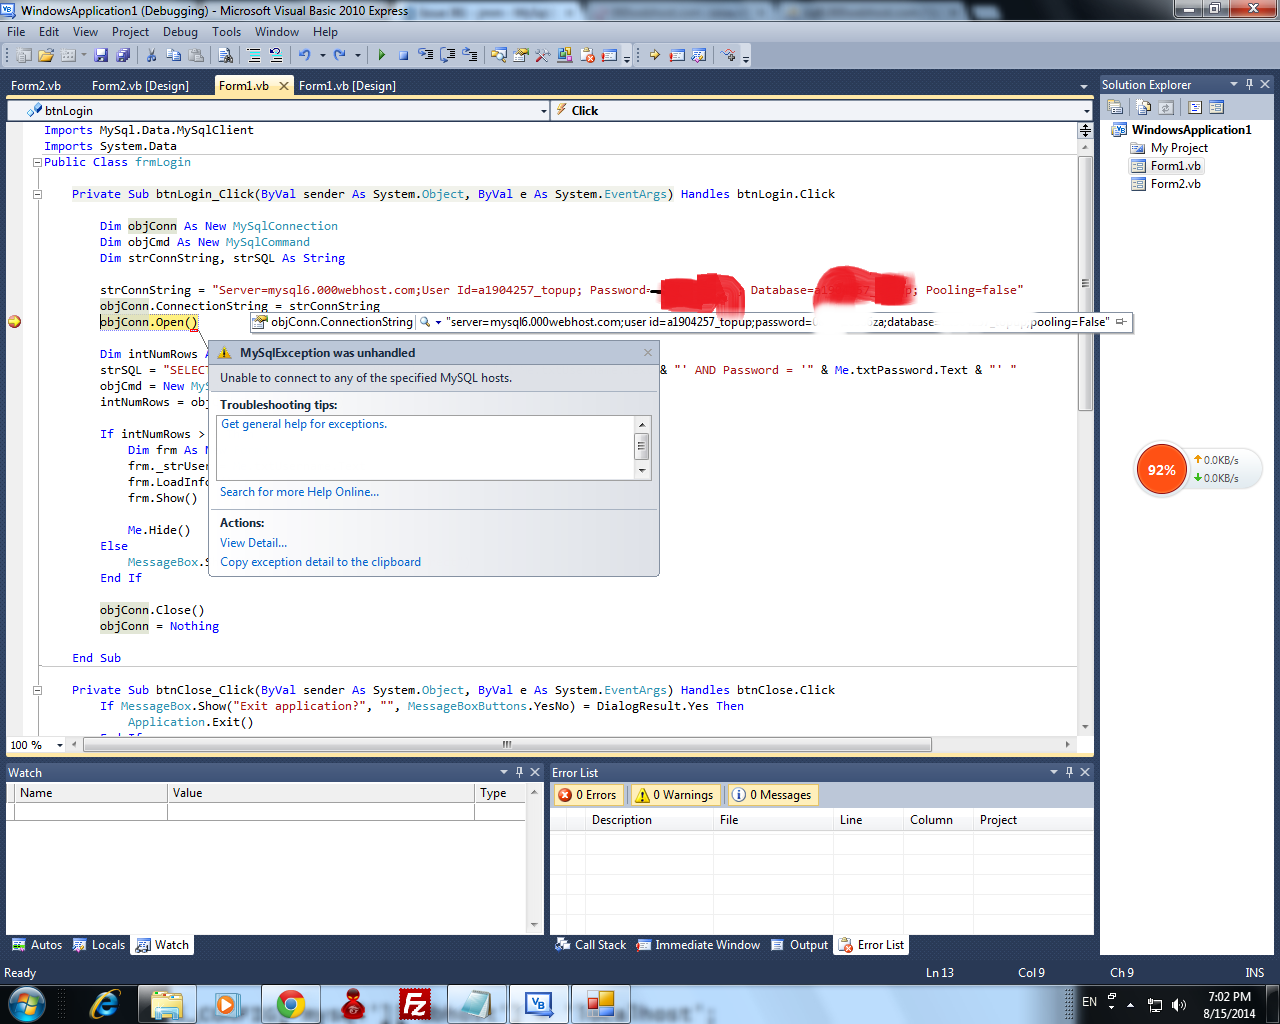
Task: Open Find in Files toolbar icon
Action: tap(225, 55)
